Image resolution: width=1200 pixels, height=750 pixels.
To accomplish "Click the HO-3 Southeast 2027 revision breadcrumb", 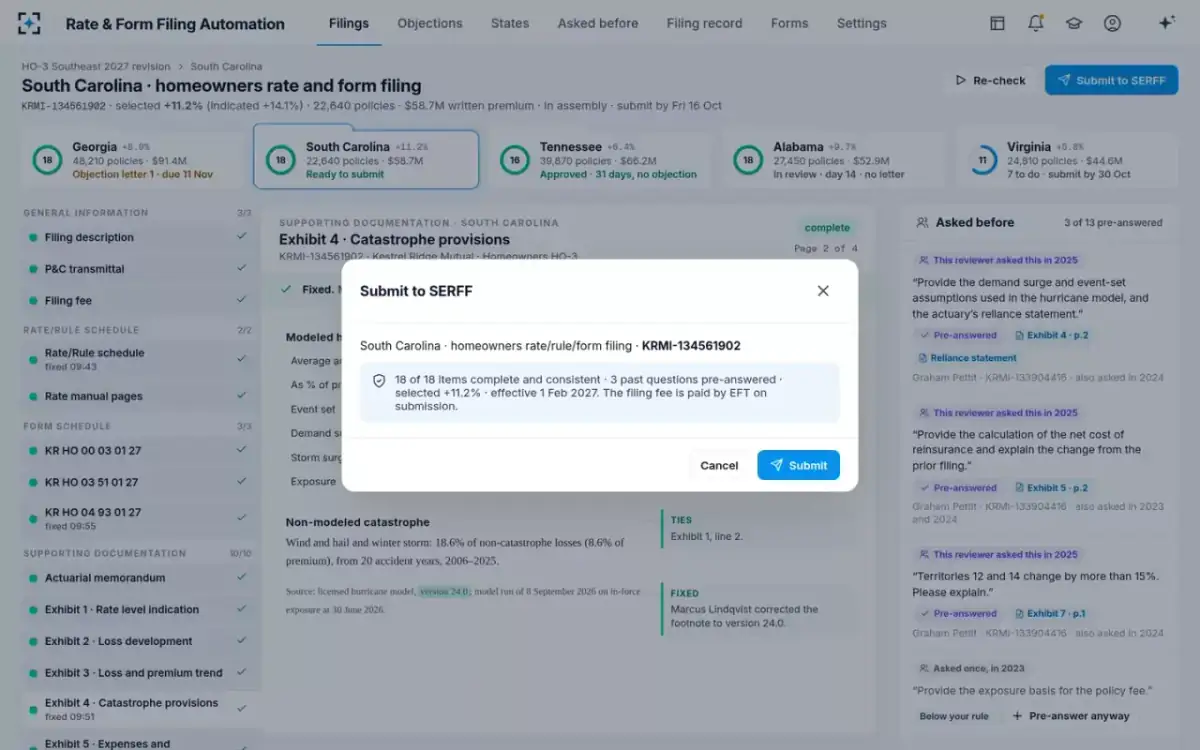I will point(96,67).
